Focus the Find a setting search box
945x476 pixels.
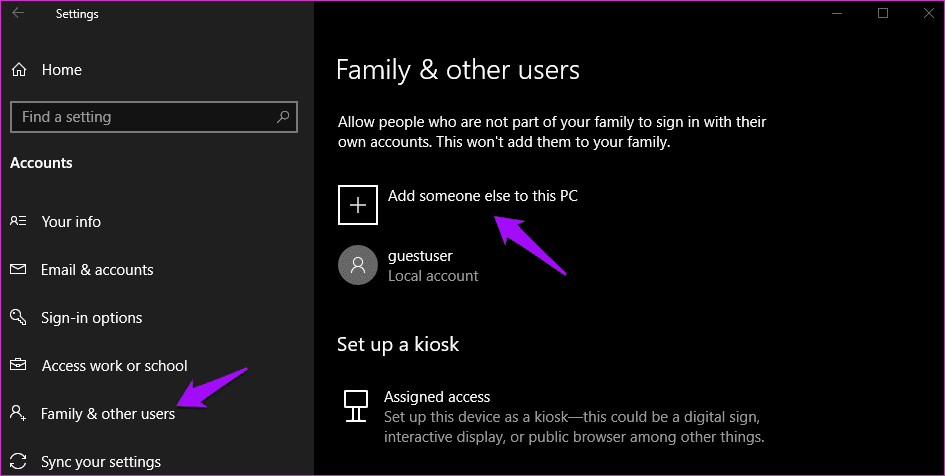(x=154, y=117)
